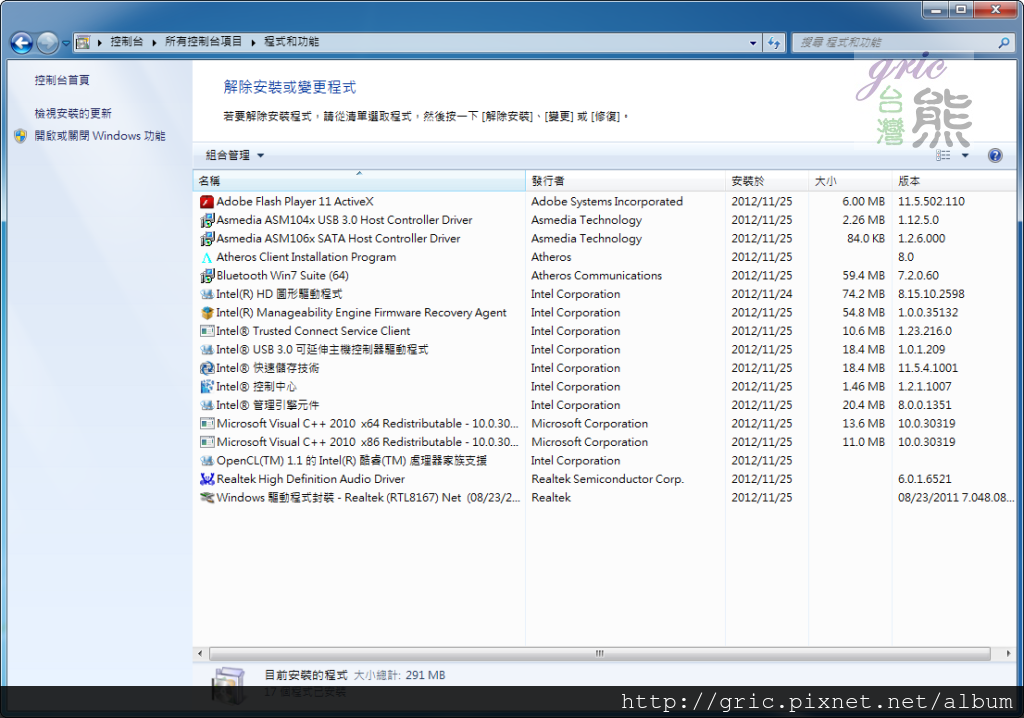This screenshot has height=718, width=1024.
Task: Click the shield icon beside Windows 功能
Action: (21, 136)
